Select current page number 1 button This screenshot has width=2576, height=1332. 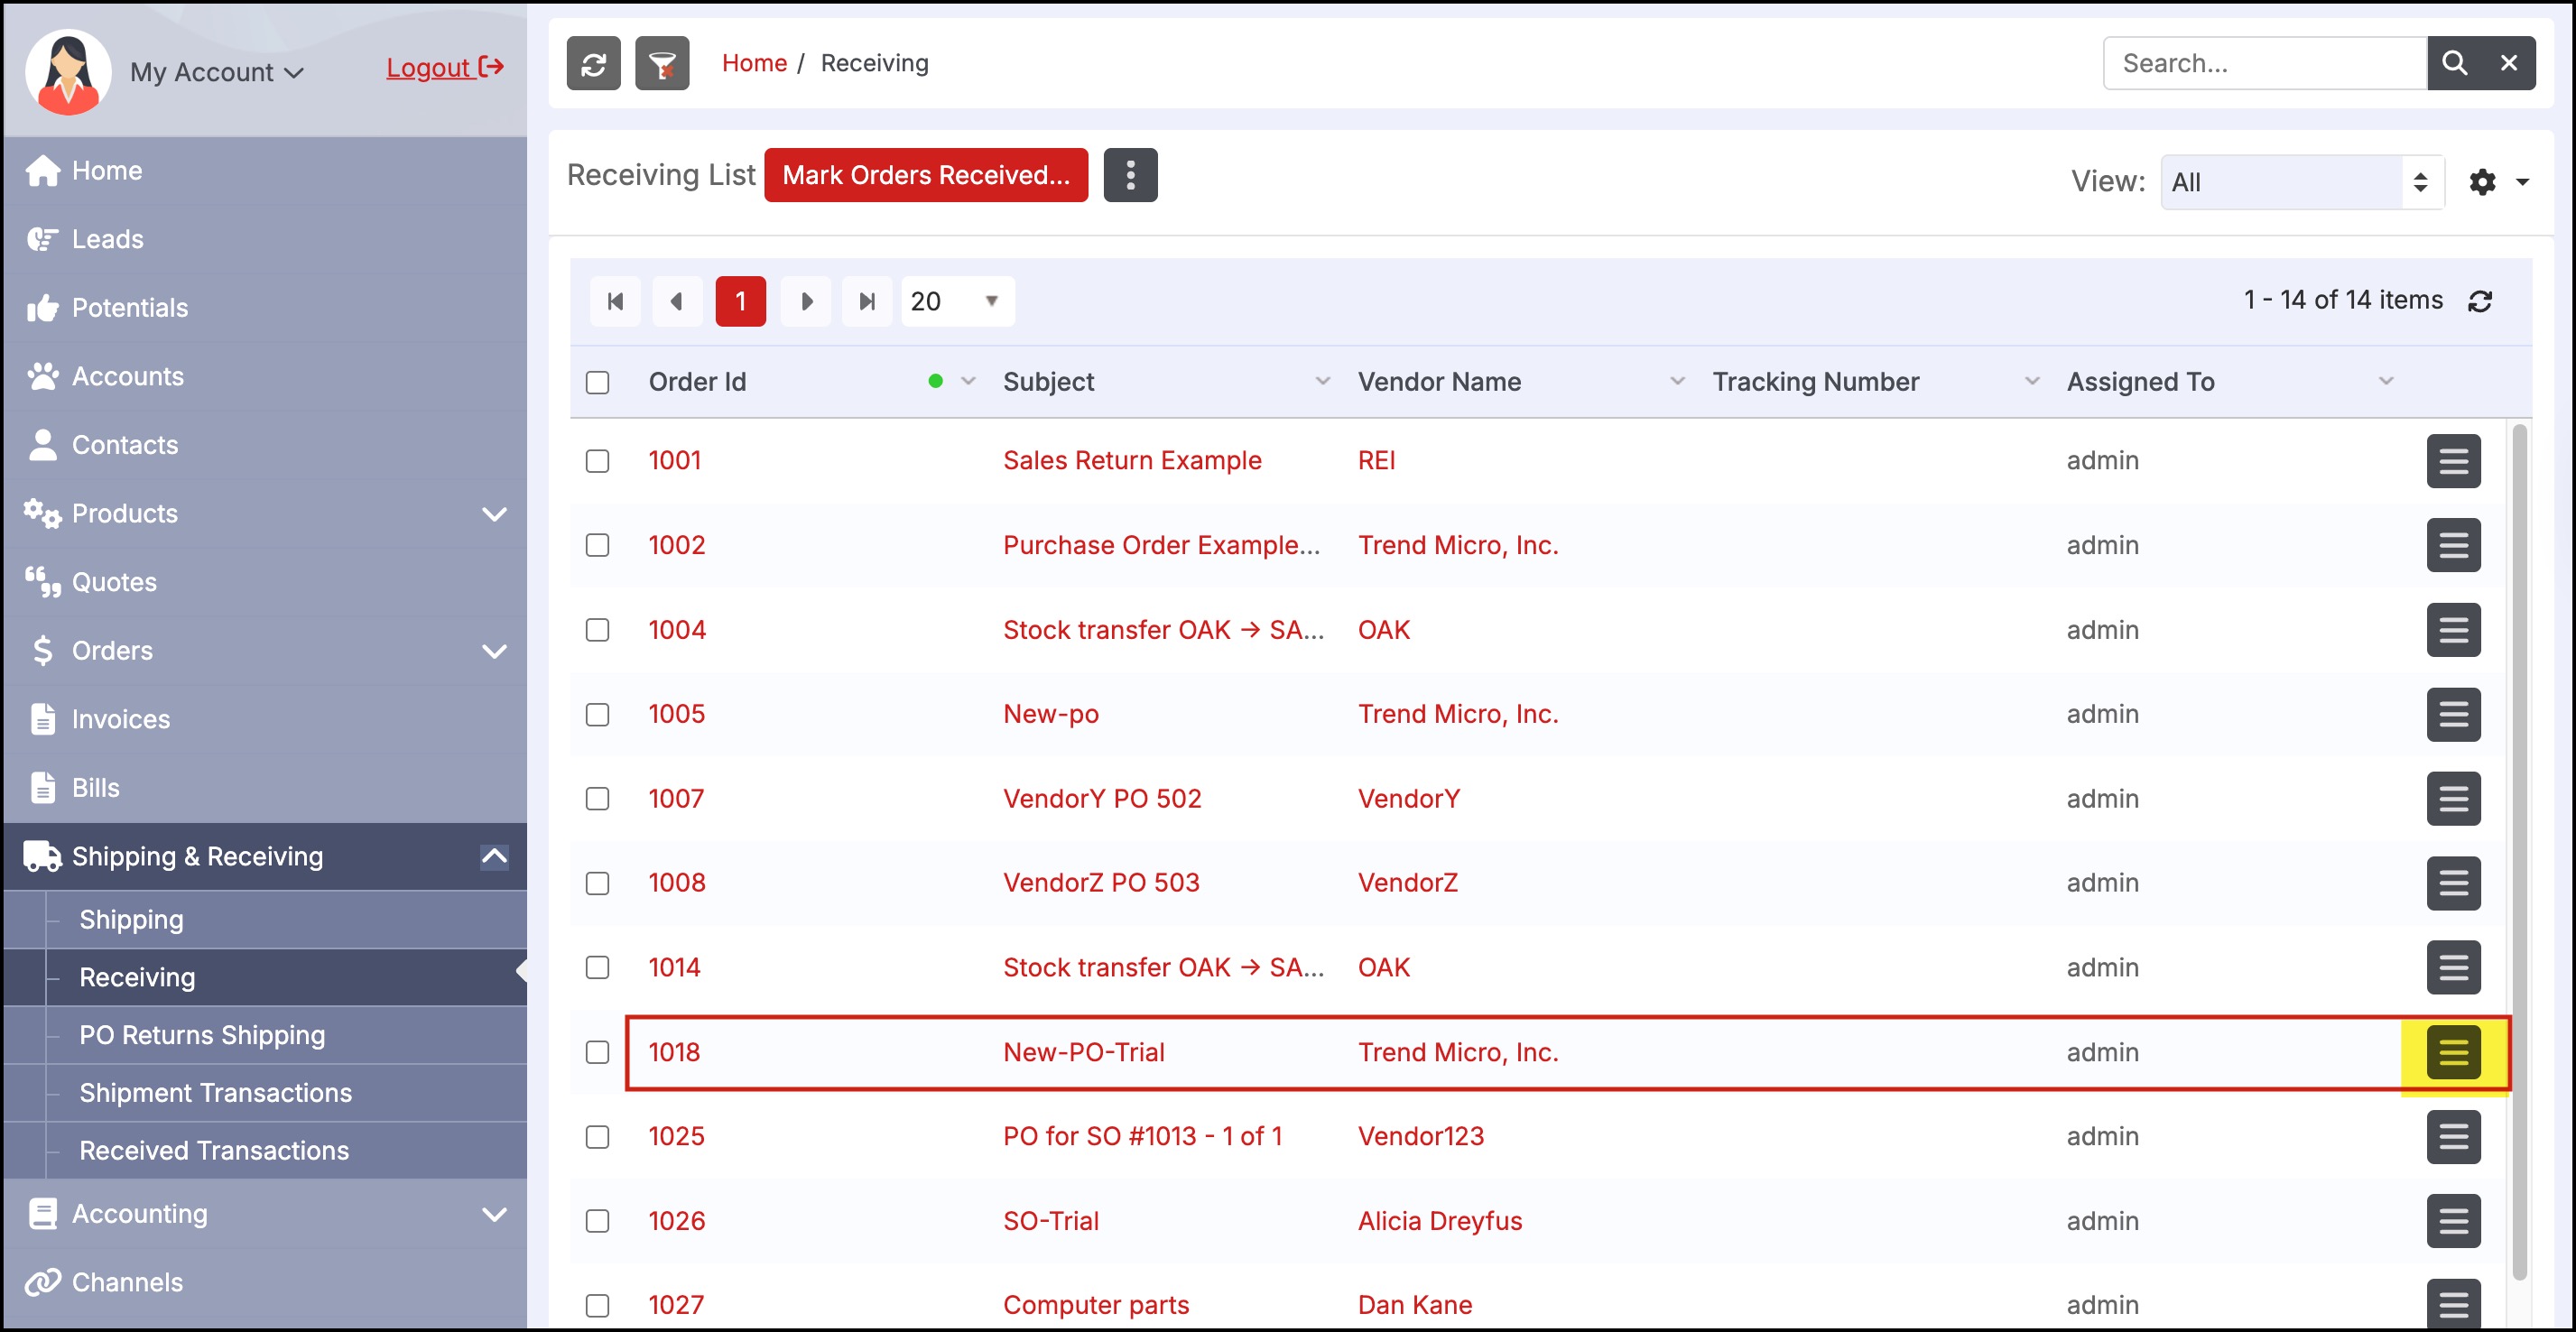coord(740,301)
